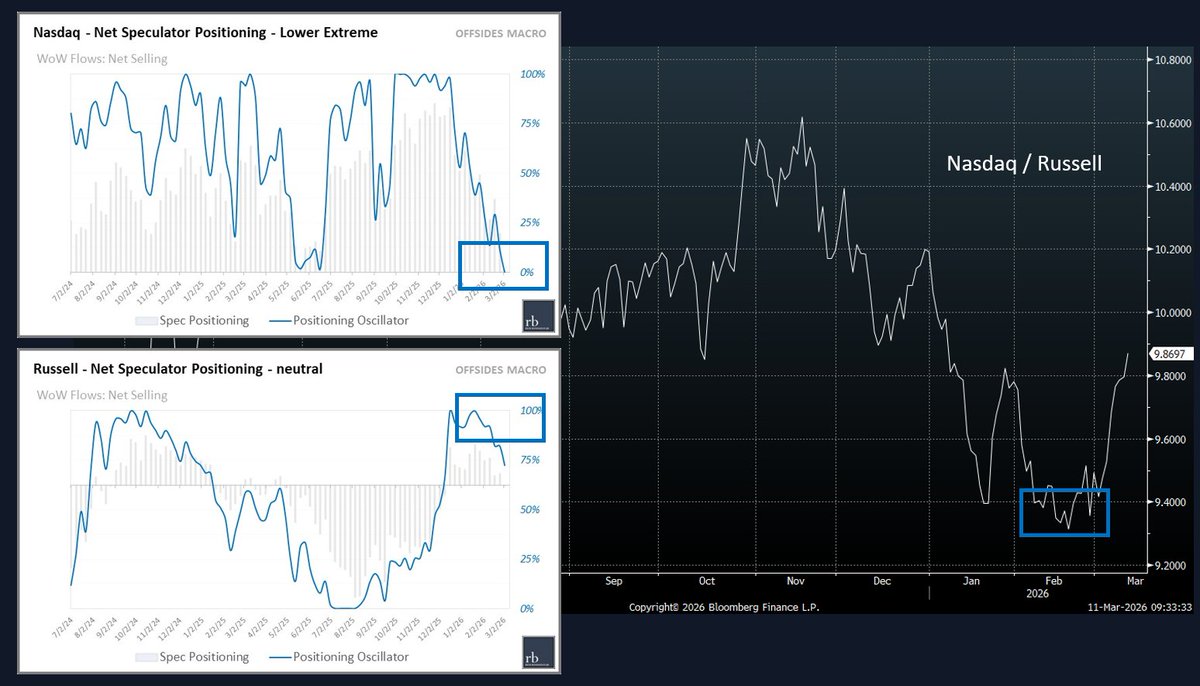1200x686 pixels.
Task: Click the 25% axis label in Nasdaq chart
Action: coord(528,222)
